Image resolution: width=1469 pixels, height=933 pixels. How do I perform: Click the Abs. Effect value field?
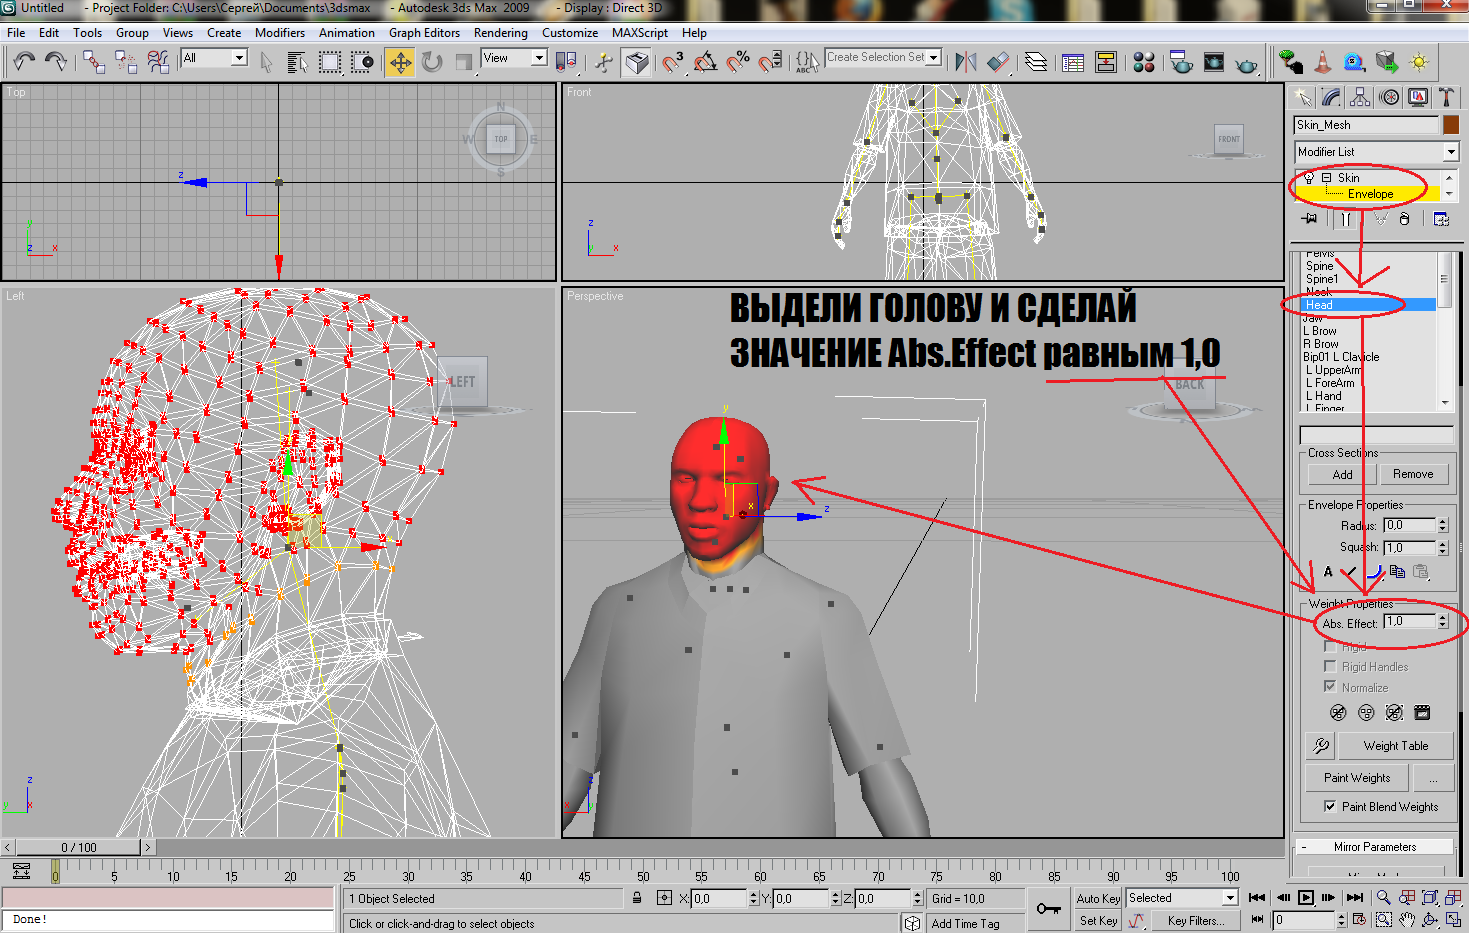[1409, 622]
